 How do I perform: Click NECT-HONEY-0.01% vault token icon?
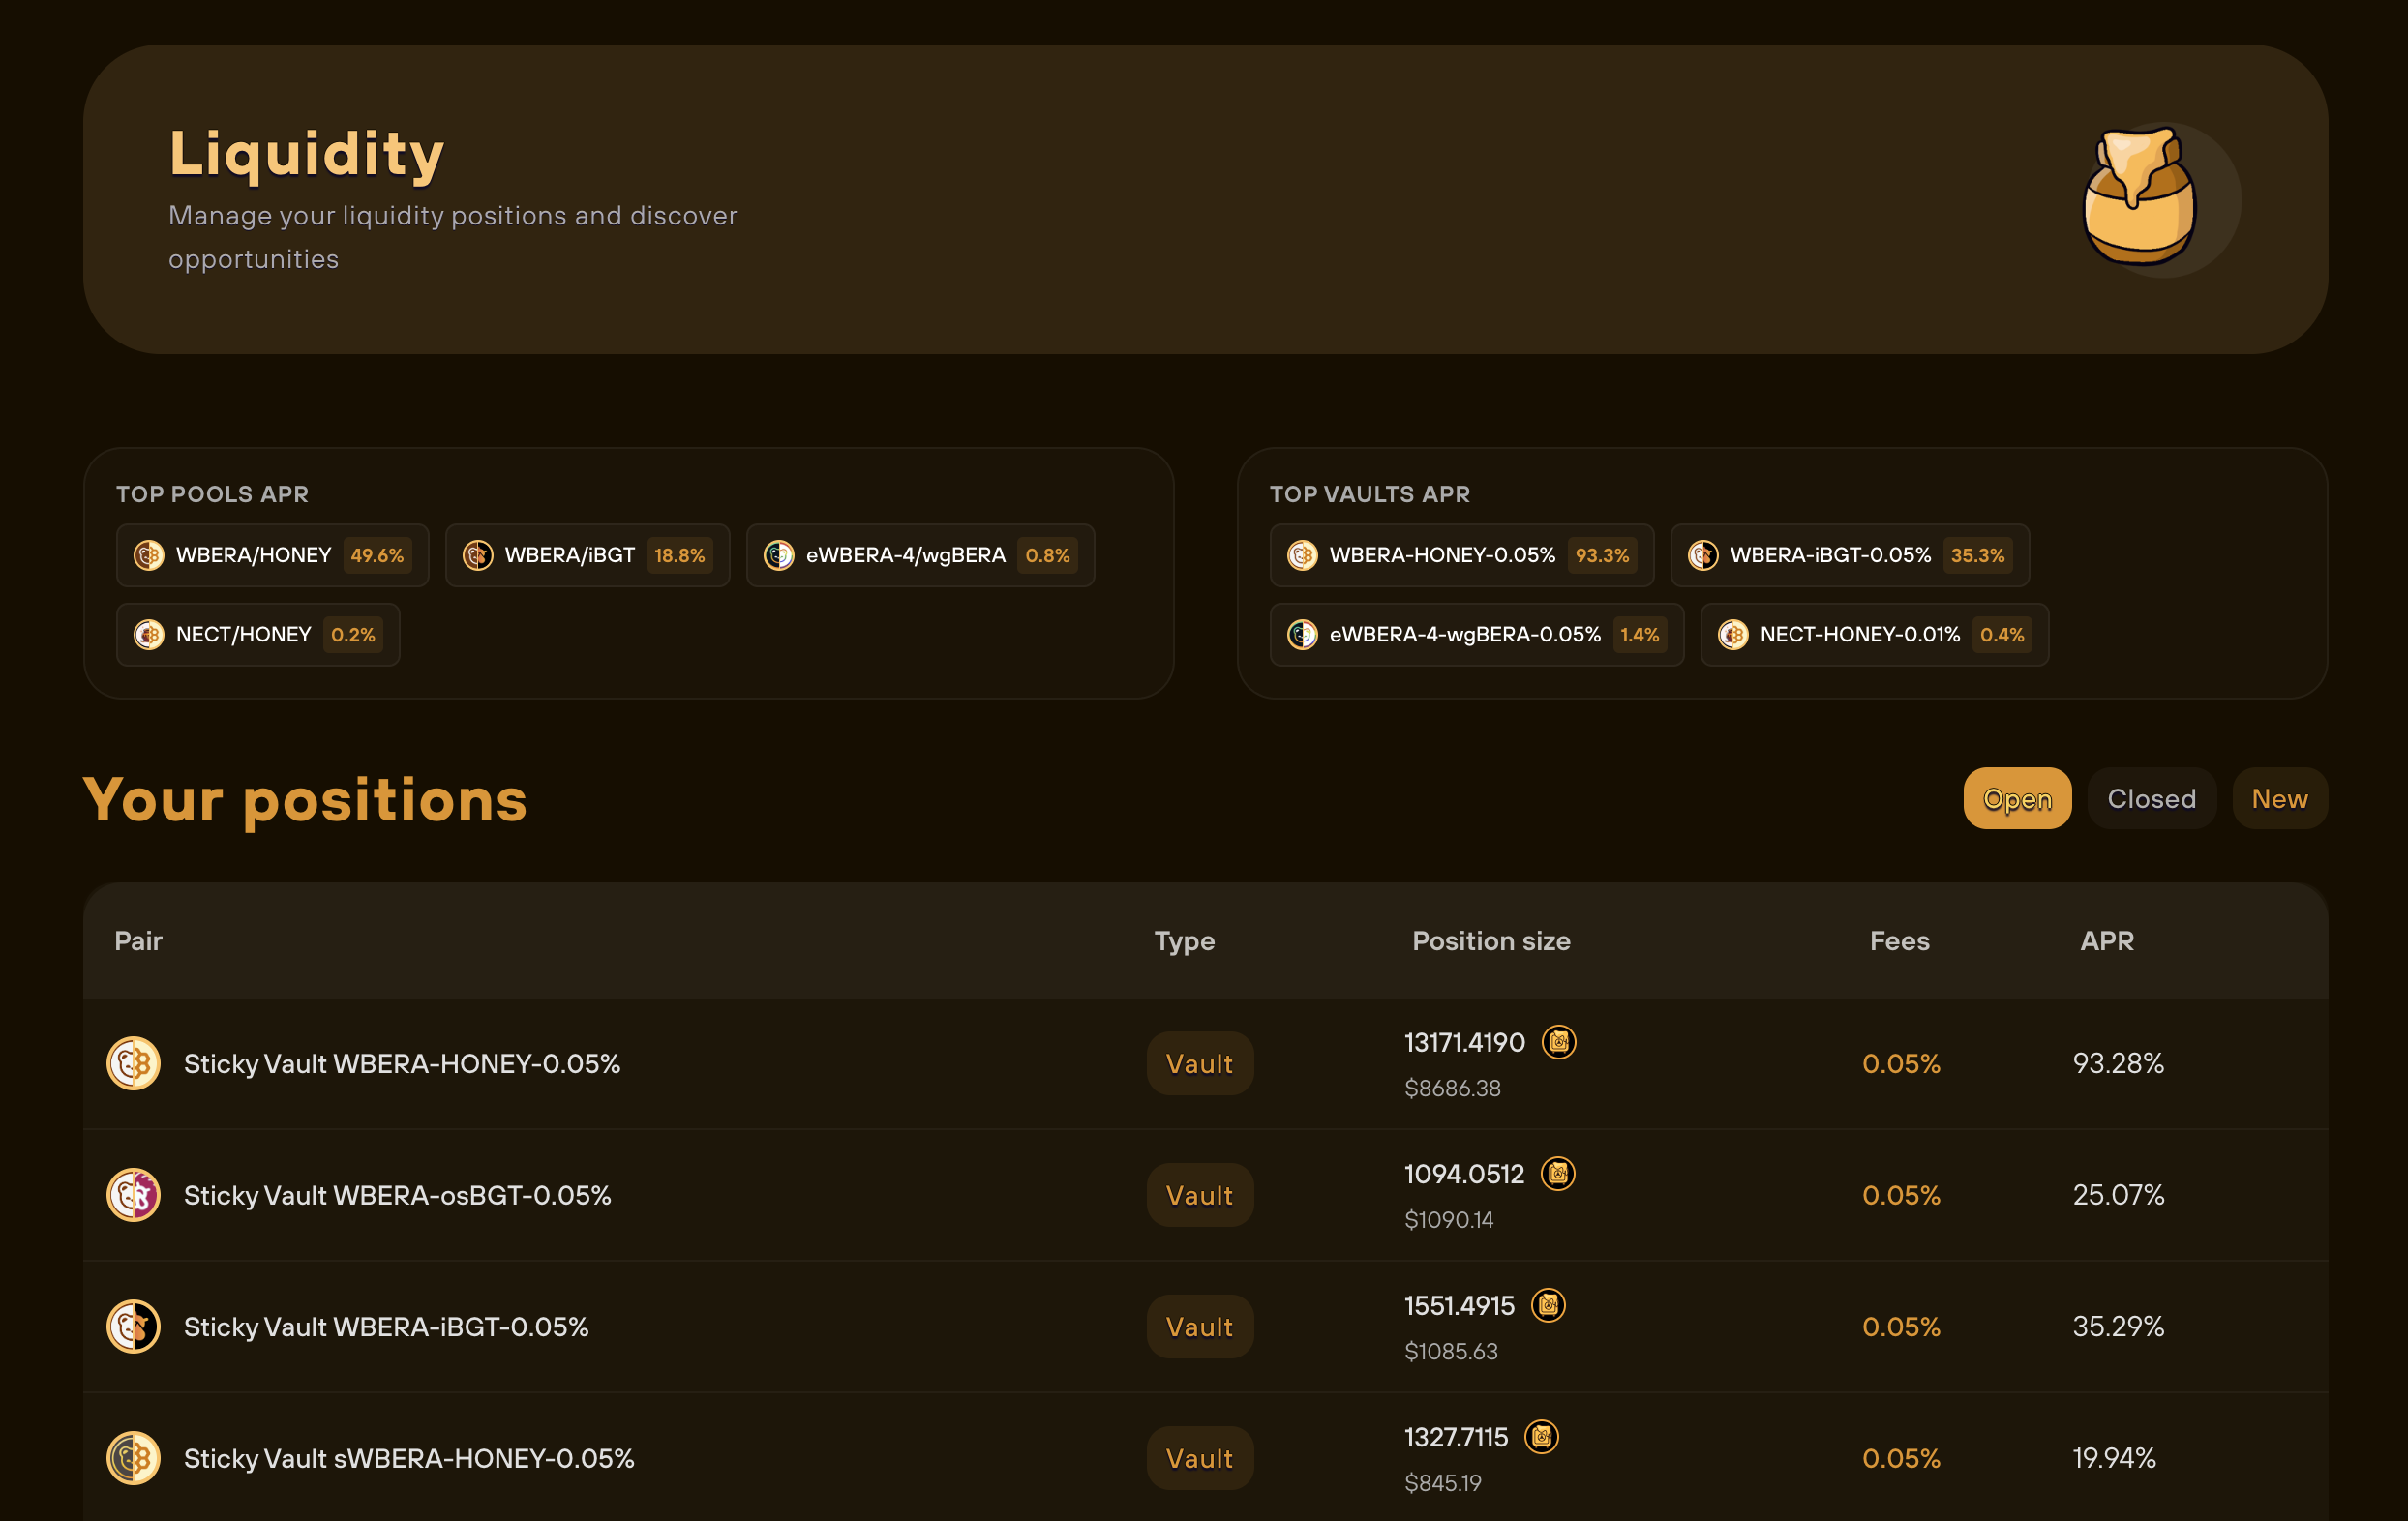tap(1733, 635)
